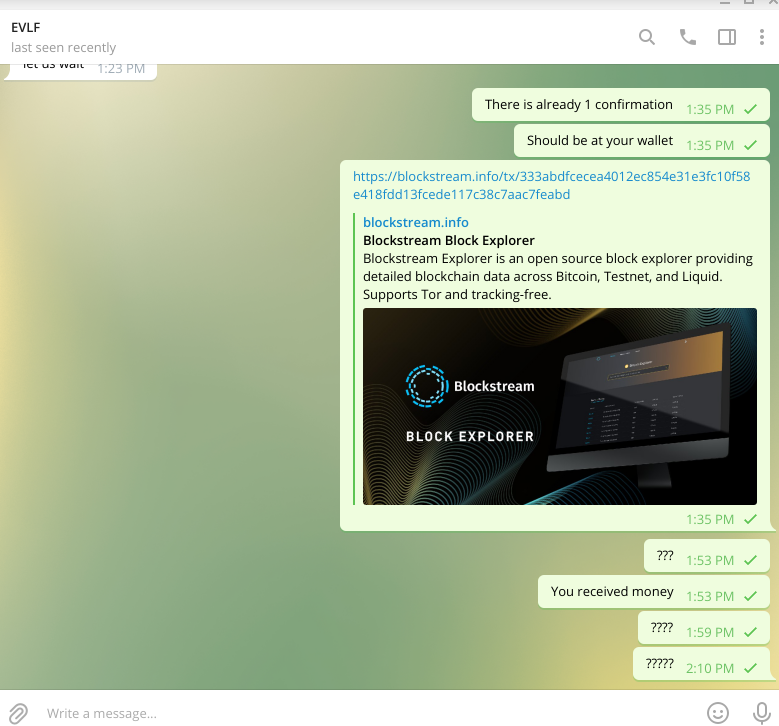
Task: Click the 'last seen recently' status text
Action: click(64, 48)
